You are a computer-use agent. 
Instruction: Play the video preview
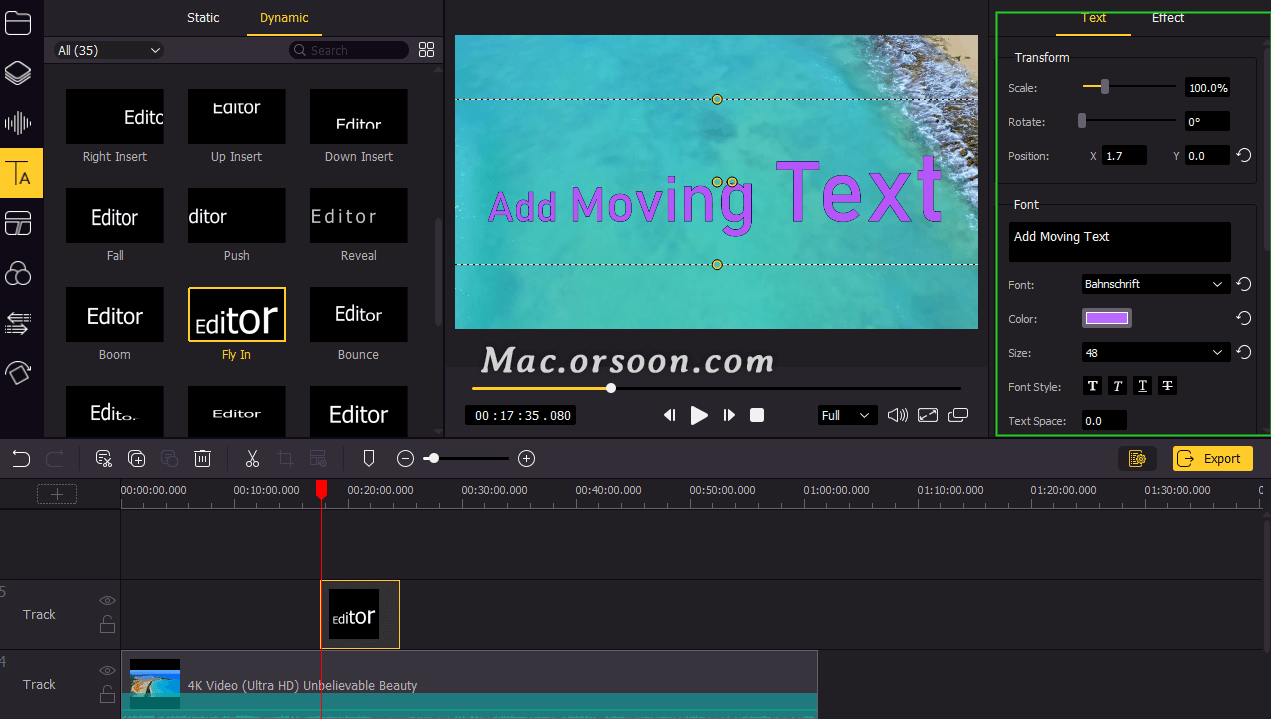click(x=698, y=415)
